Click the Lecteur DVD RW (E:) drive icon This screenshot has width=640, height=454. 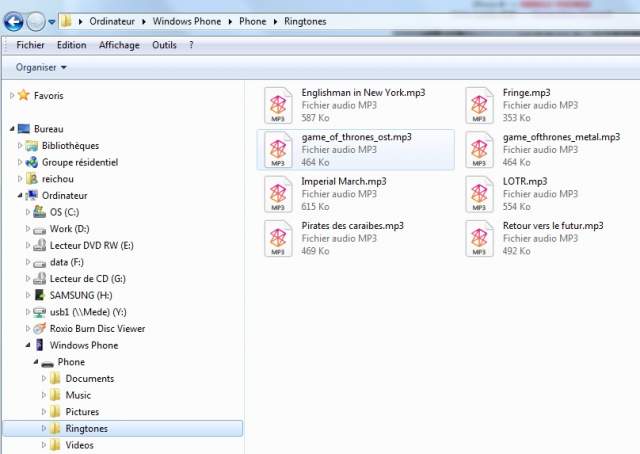tap(40, 245)
